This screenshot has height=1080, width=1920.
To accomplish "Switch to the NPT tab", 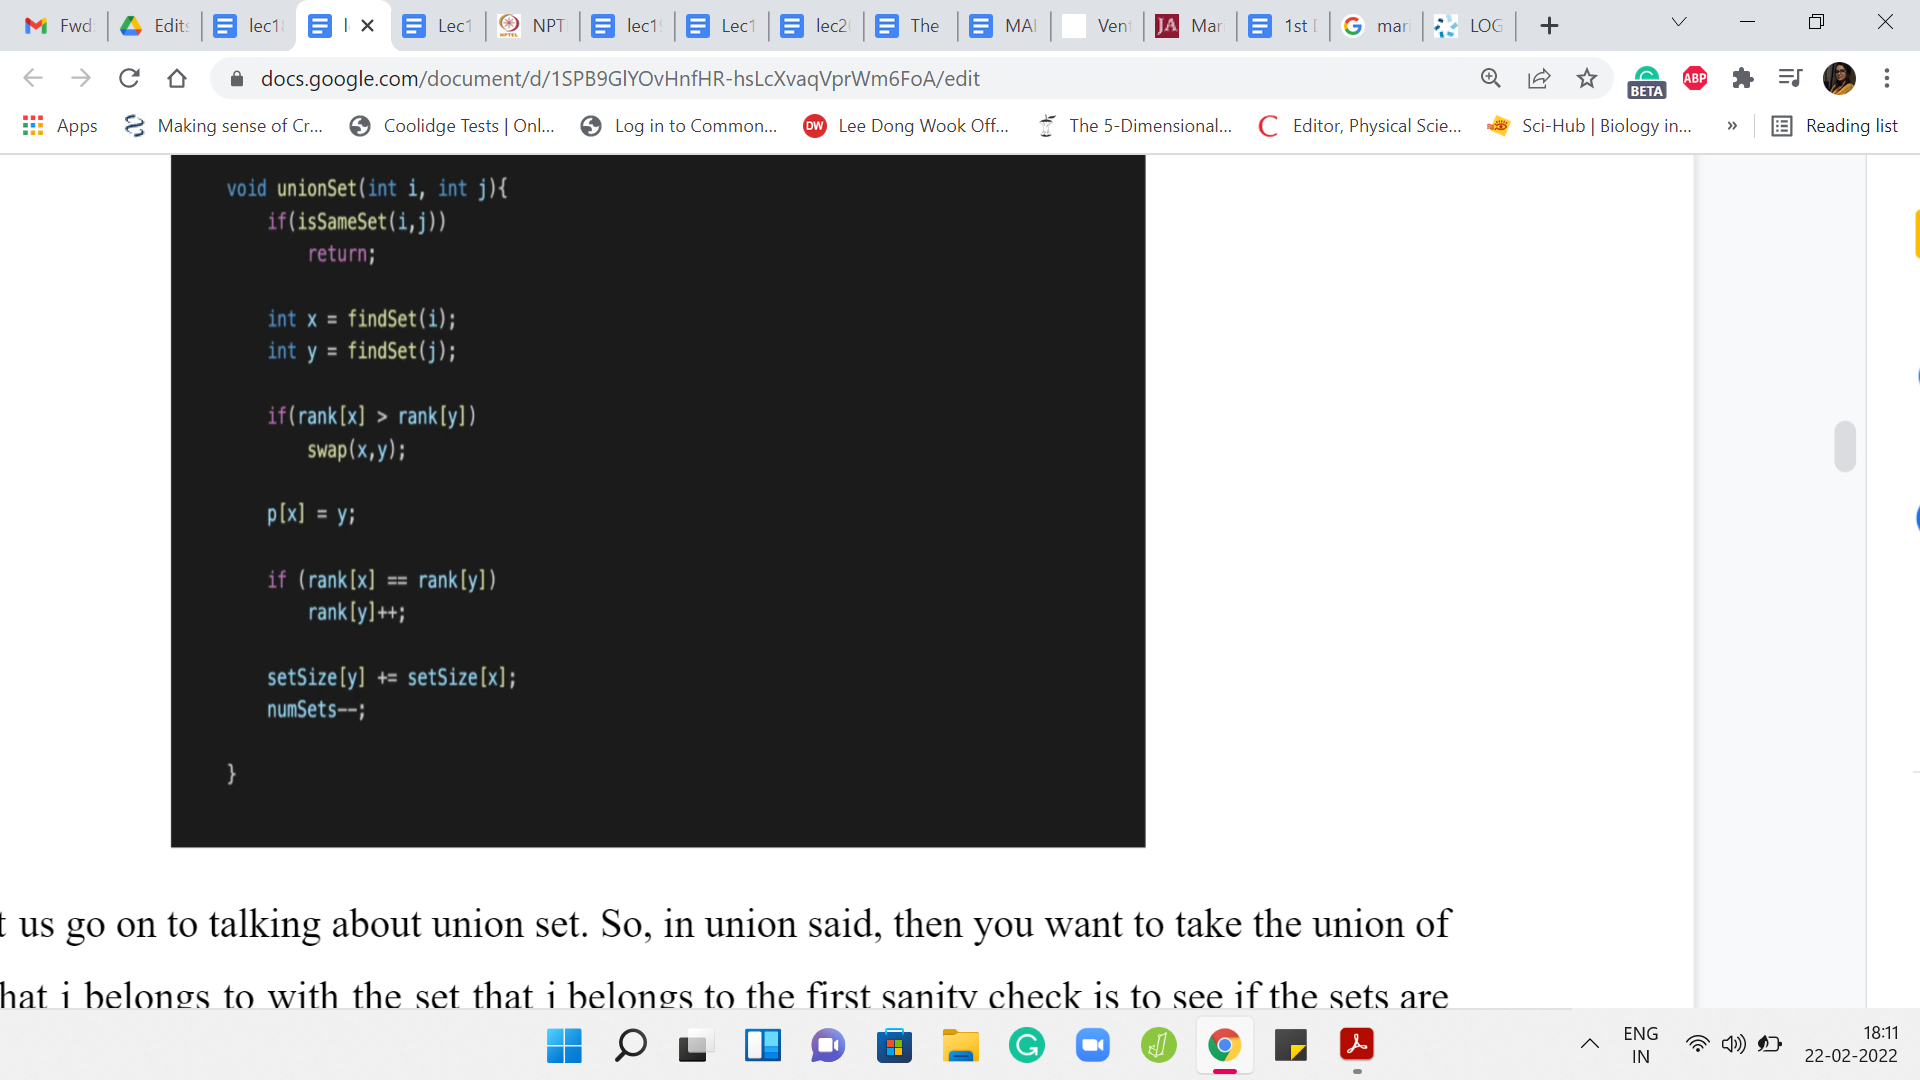I will pyautogui.click(x=533, y=26).
